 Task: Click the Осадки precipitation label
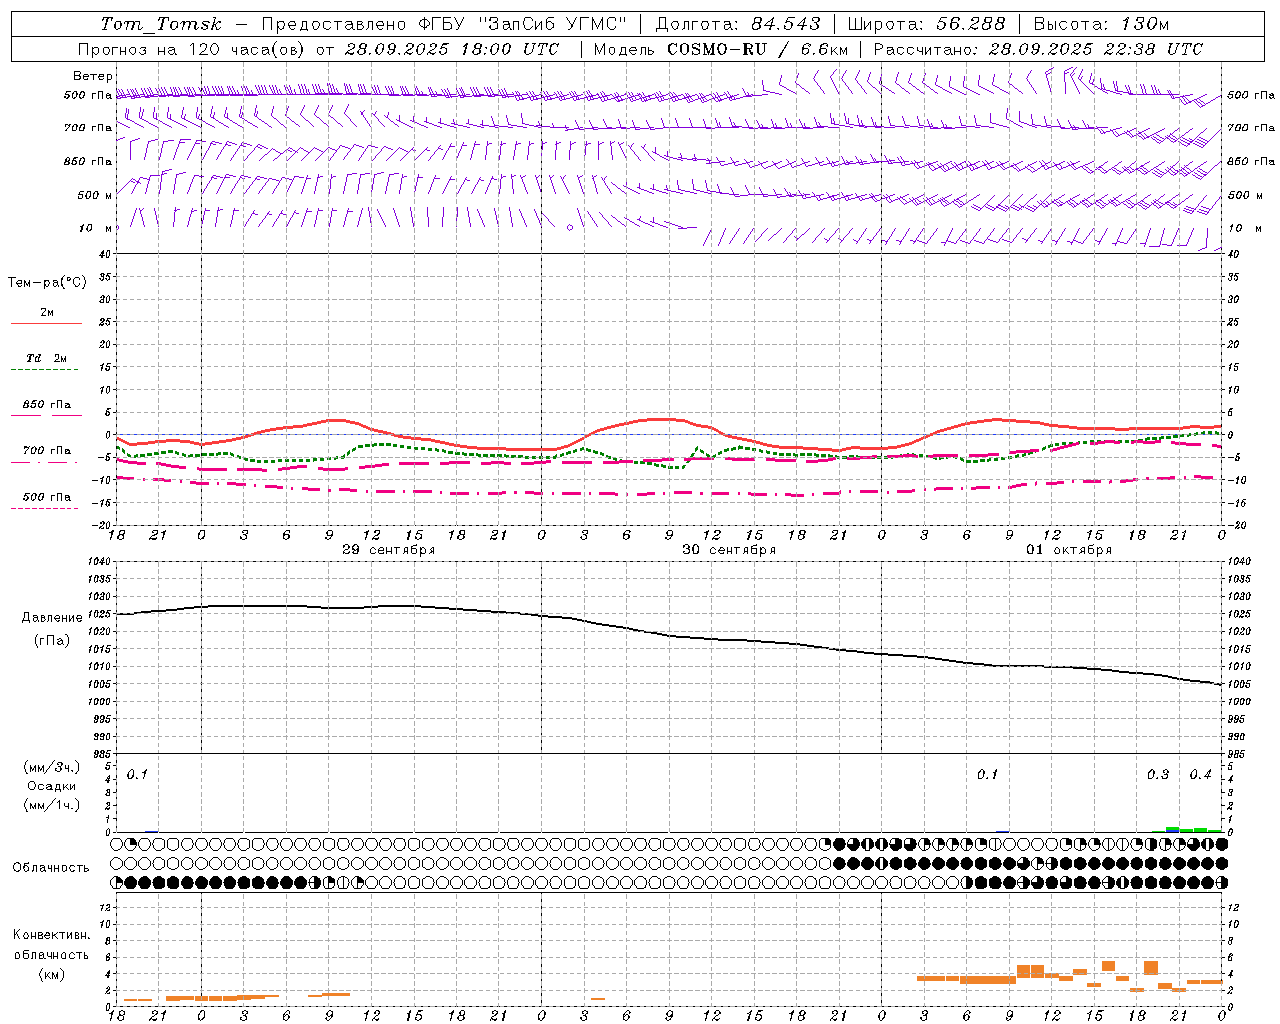tap(52, 787)
